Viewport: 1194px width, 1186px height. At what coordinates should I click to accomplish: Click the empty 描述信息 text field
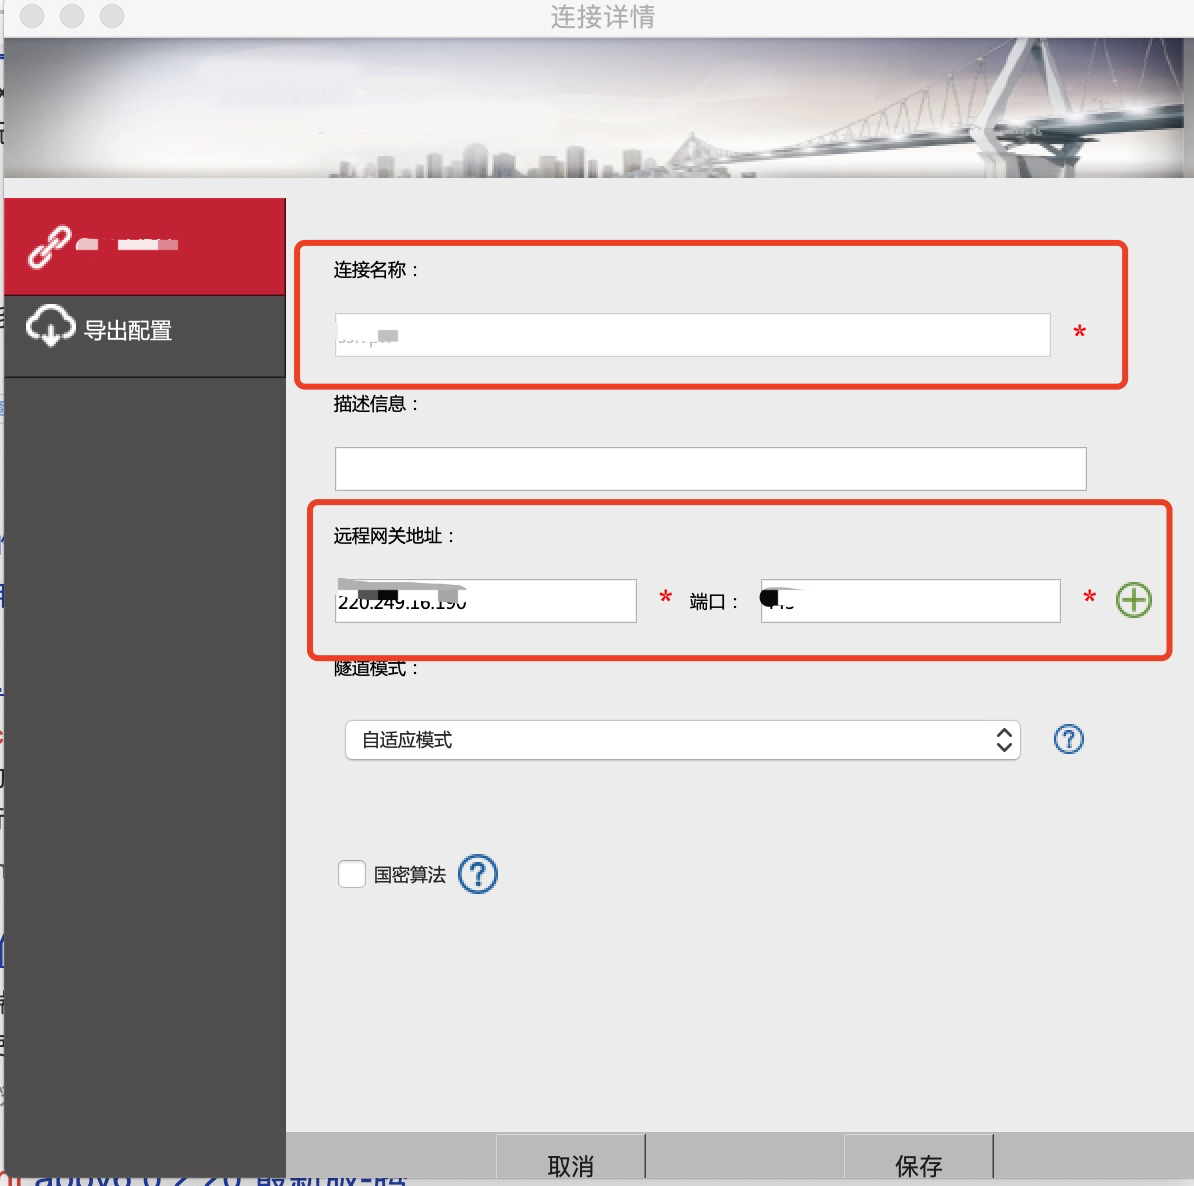(710, 468)
